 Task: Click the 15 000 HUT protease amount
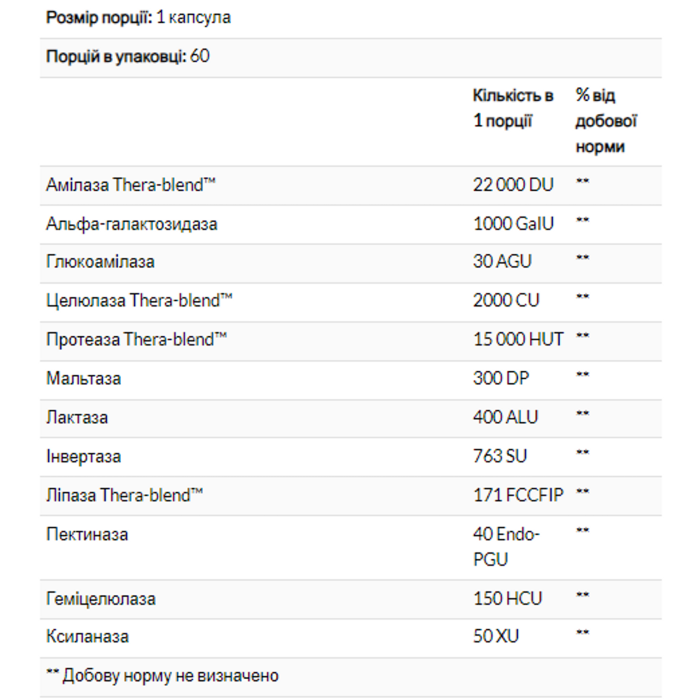pos(518,339)
